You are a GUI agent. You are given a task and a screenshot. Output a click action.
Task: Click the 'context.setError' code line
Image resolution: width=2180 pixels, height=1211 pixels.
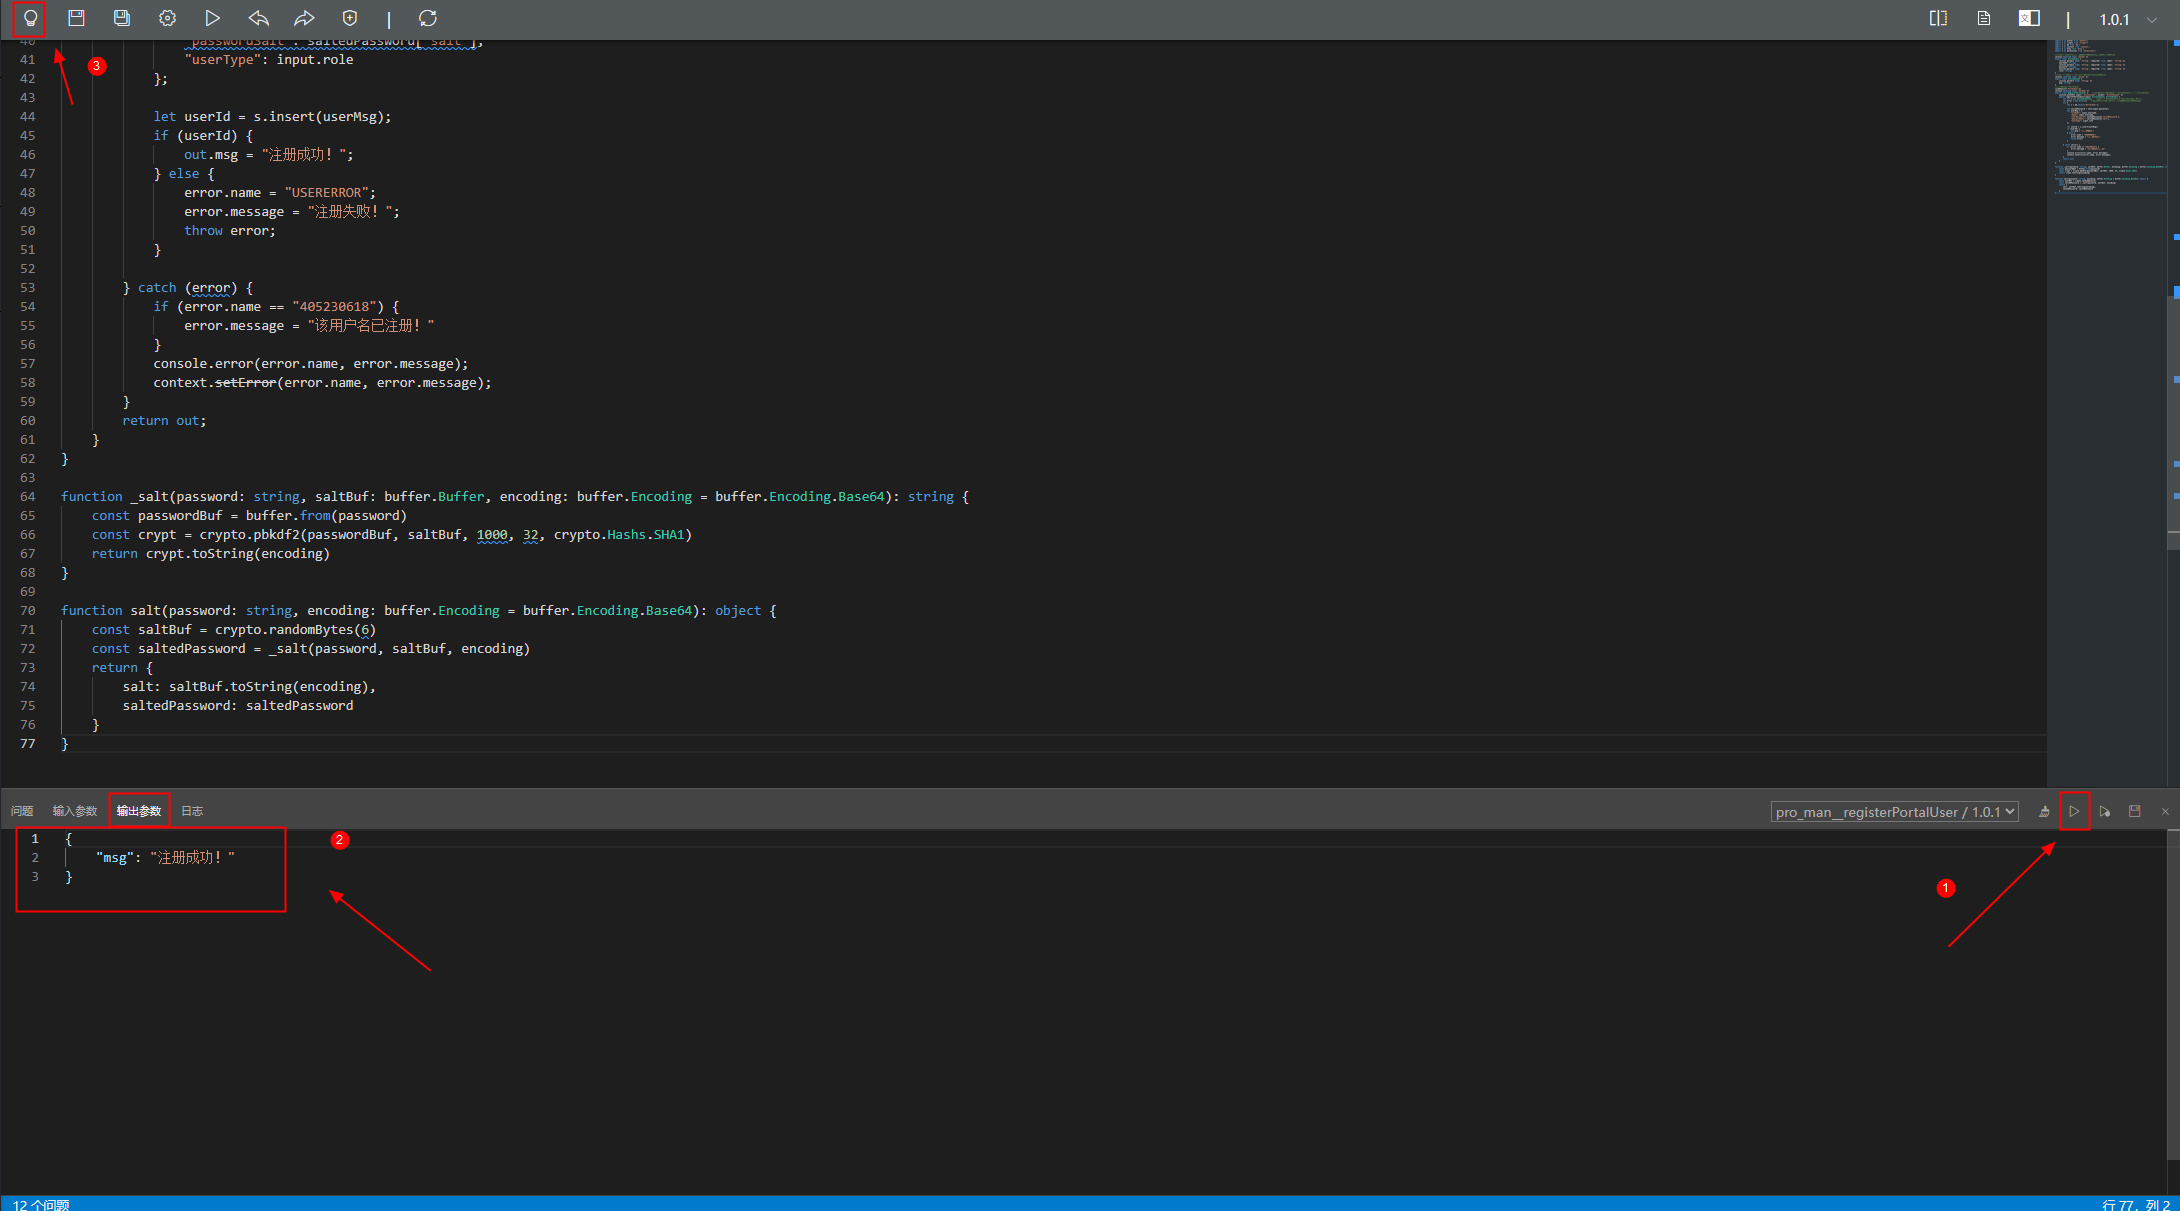coord(322,382)
